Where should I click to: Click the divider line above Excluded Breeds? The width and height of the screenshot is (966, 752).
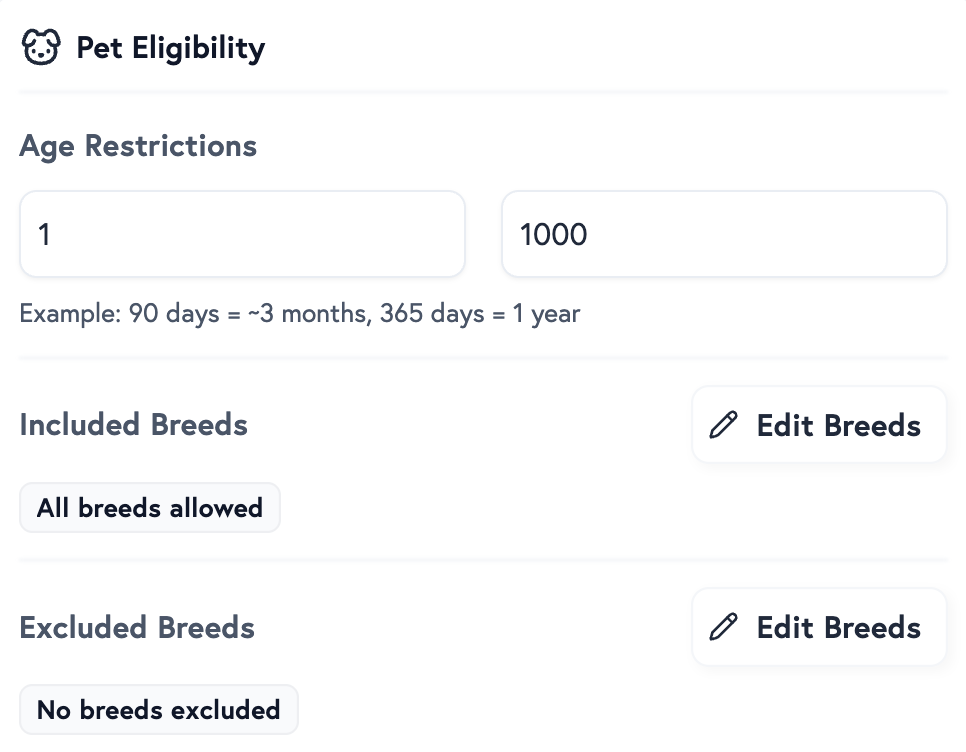tap(483, 560)
